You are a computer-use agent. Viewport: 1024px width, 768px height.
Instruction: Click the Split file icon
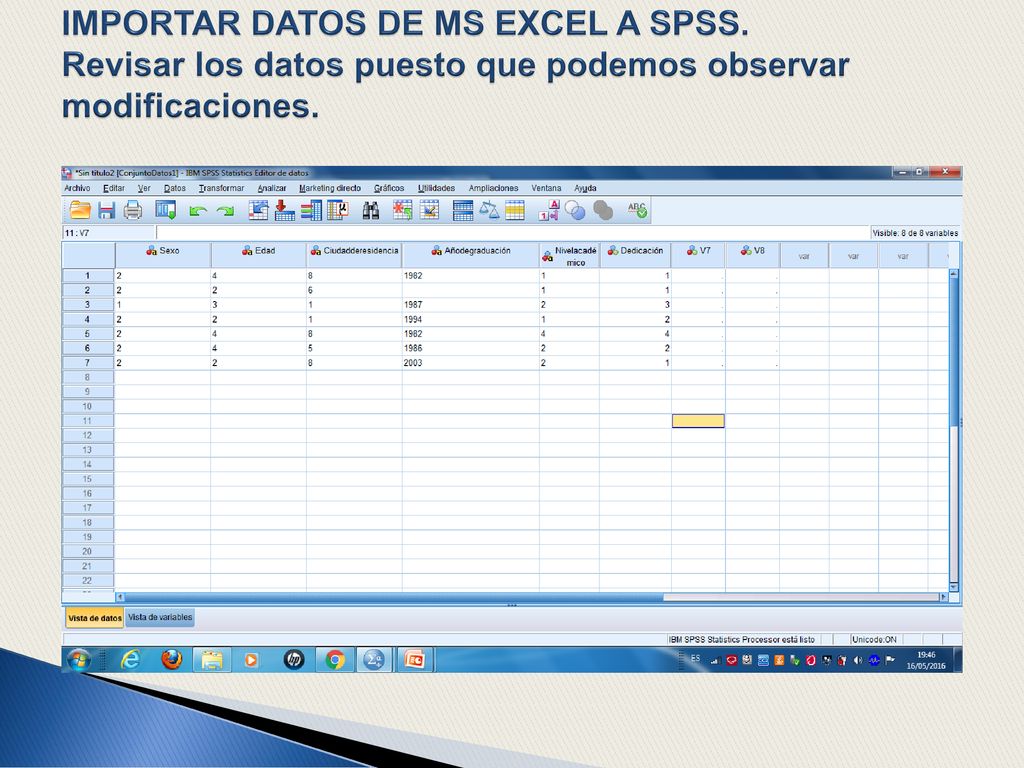pyautogui.click(x=463, y=210)
